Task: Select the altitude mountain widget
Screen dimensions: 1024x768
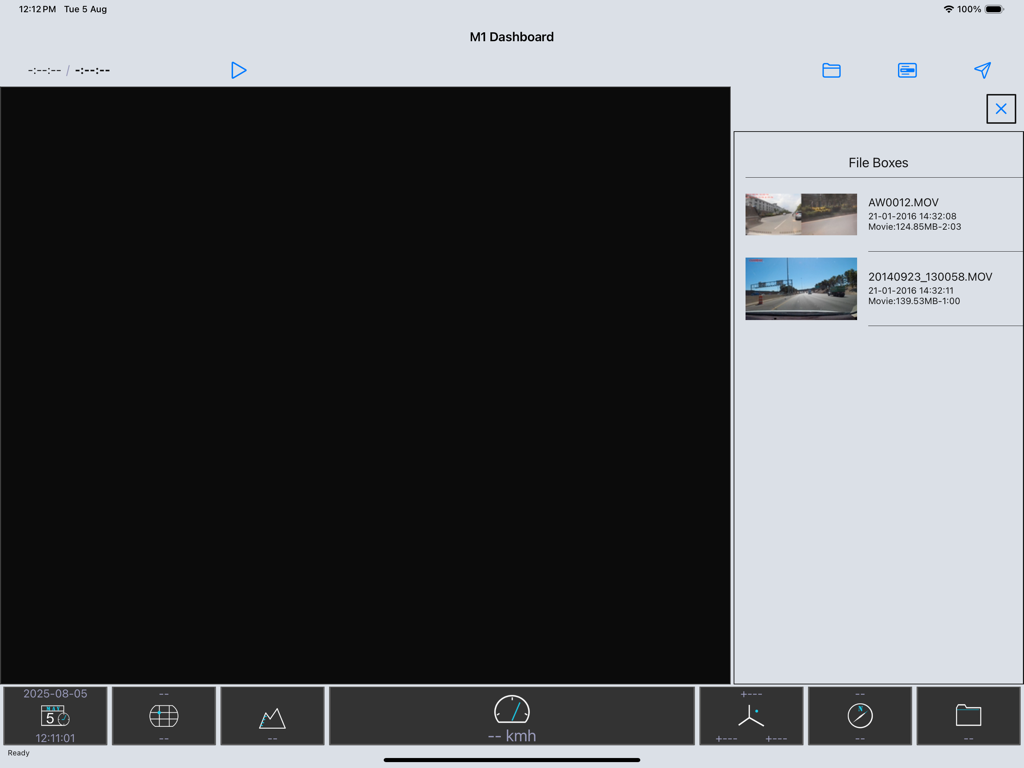Action: pos(272,715)
